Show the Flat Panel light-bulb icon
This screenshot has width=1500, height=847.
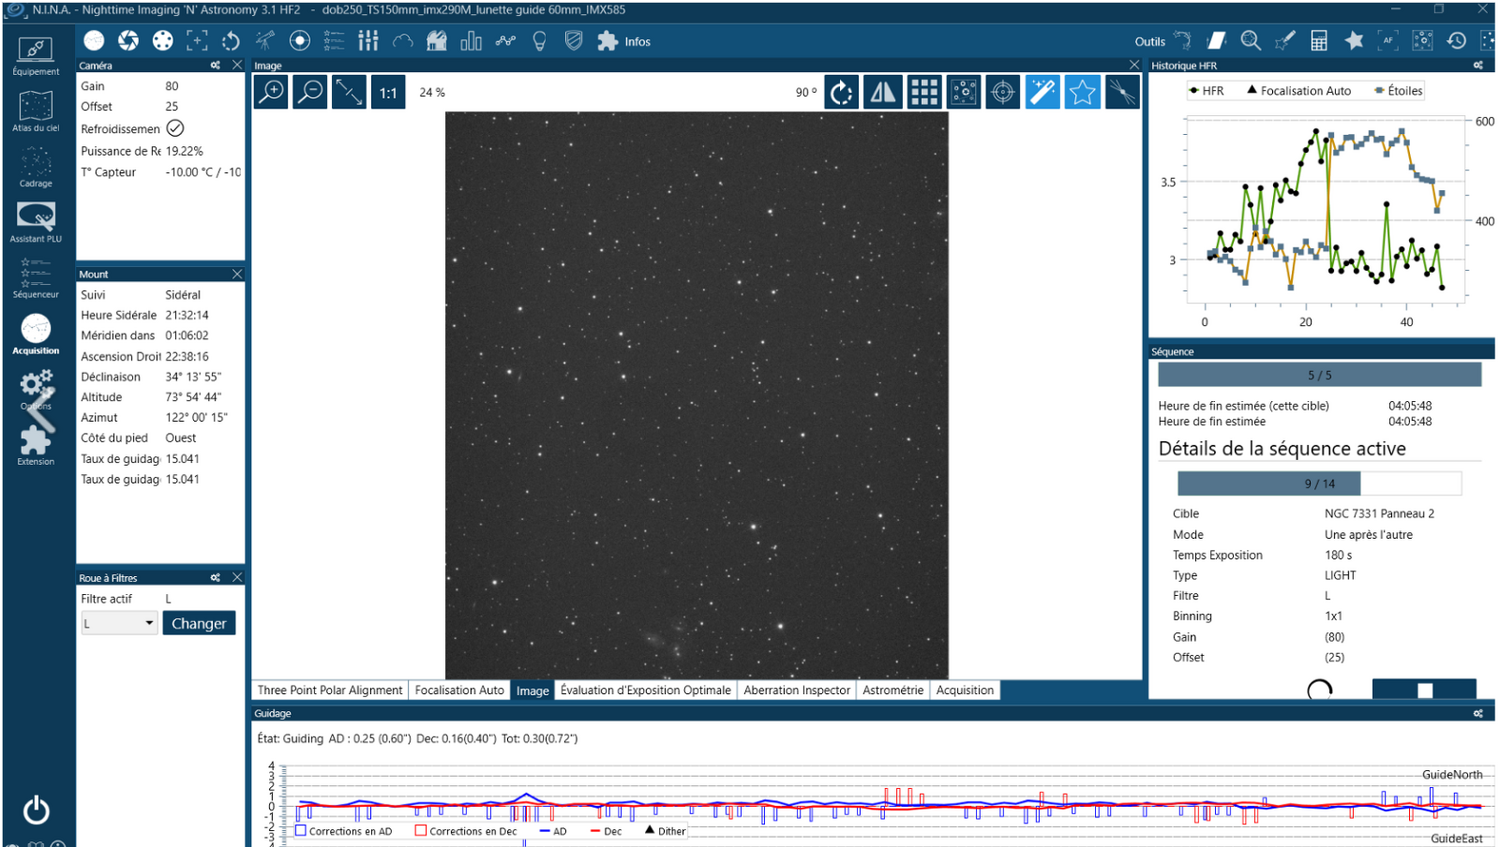(539, 41)
